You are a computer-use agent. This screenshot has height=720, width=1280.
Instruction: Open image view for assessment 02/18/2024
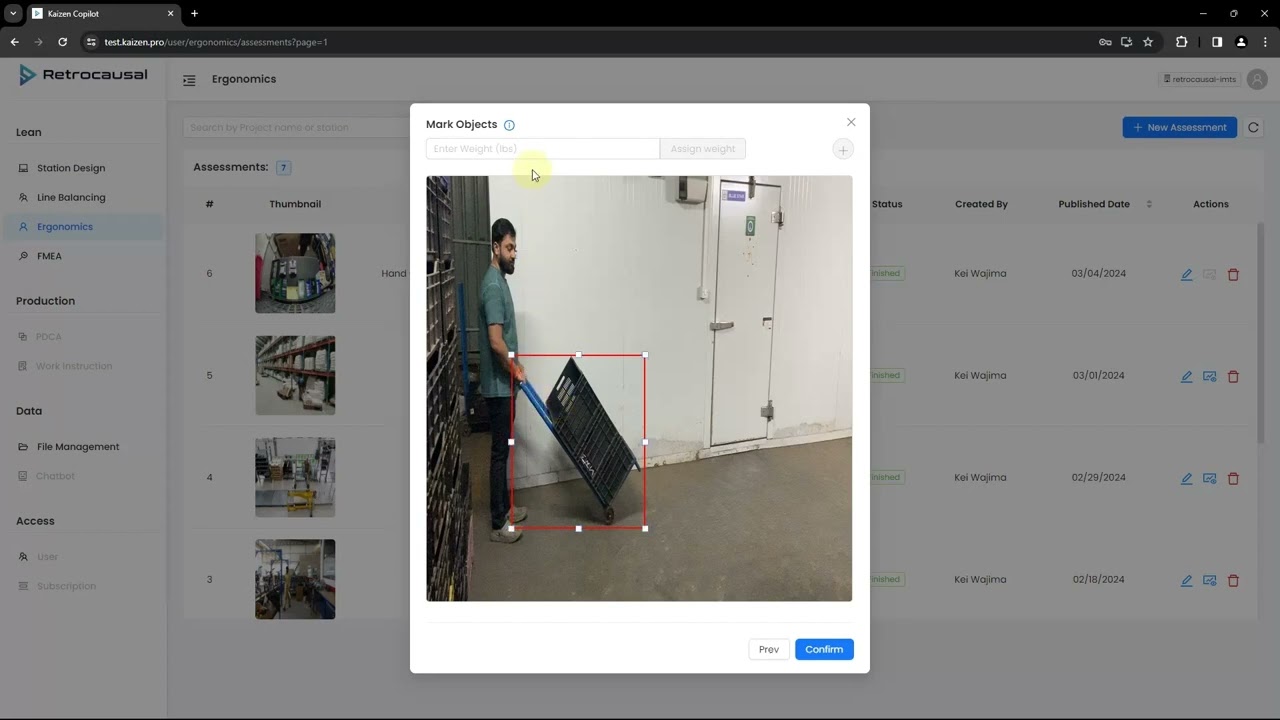[x=1209, y=580]
